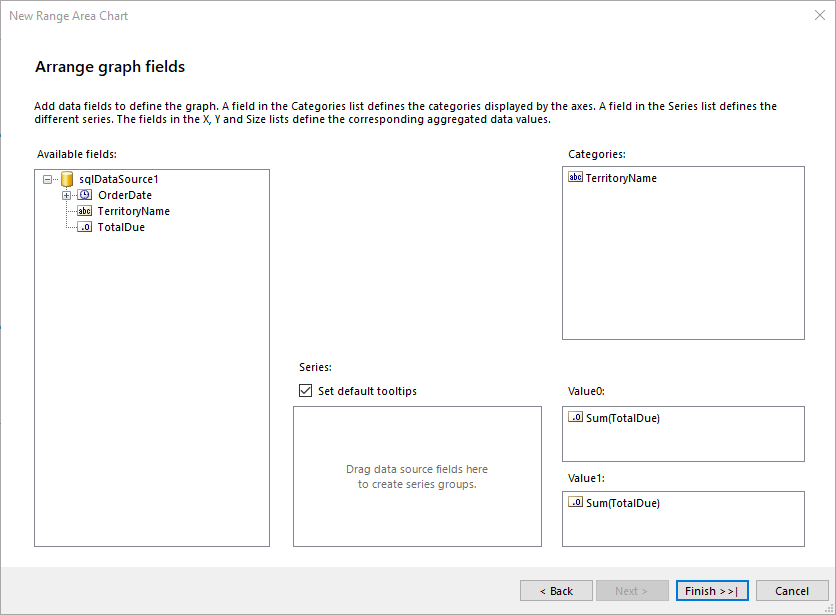Click the Sum(TotalDue) icon in Value0

point(576,418)
